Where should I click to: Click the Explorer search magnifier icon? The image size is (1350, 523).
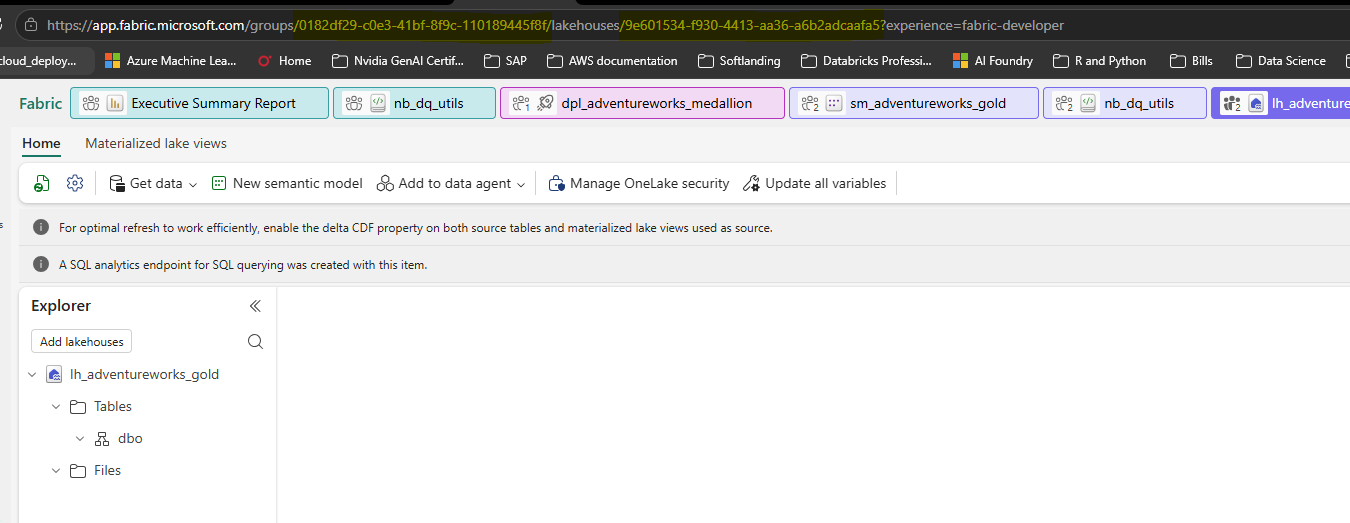pos(255,342)
